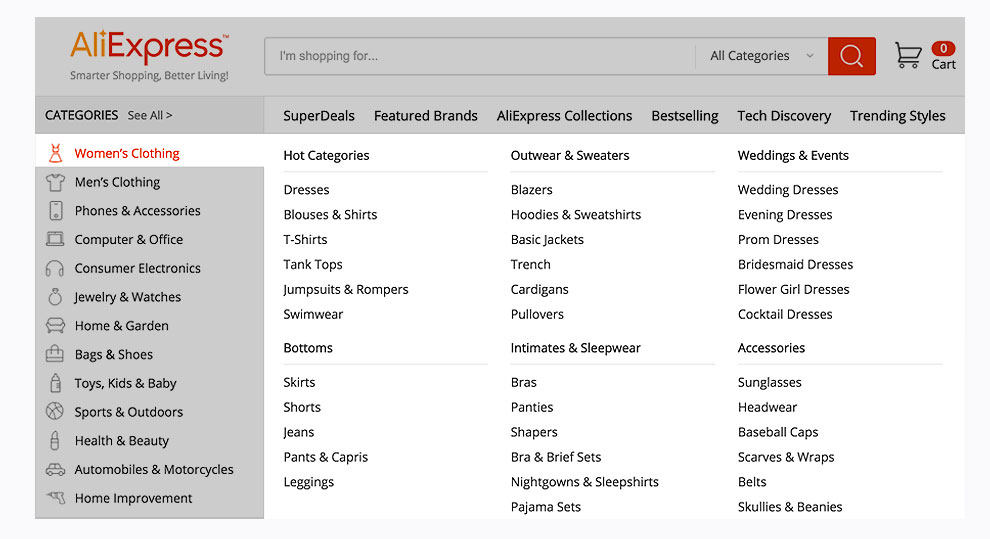Select Trending Styles in navigation bar
Image resolution: width=990 pixels, height=539 pixels.
click(x=897, y=116)
